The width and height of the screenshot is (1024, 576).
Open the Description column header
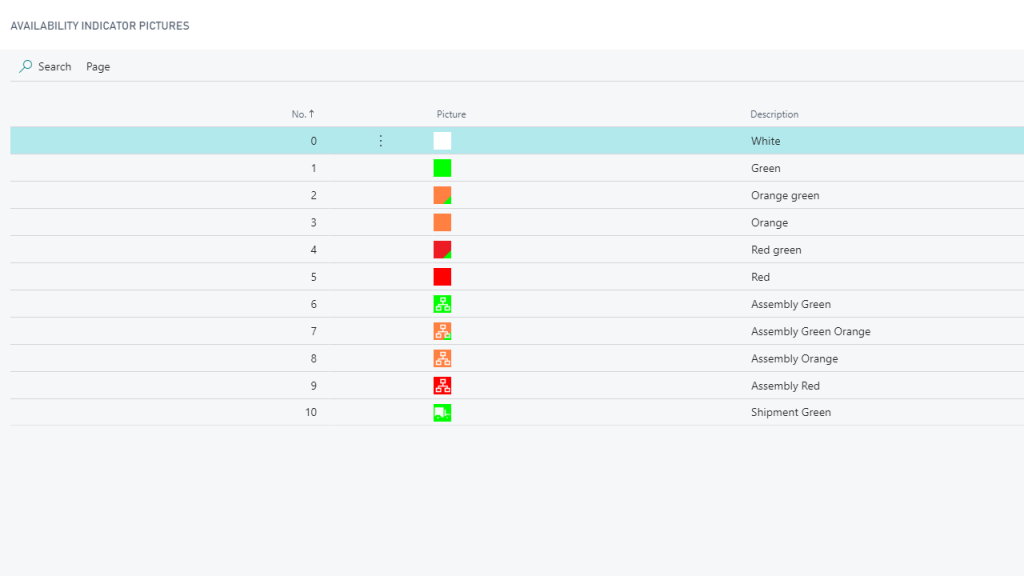[x=774, y=114]
